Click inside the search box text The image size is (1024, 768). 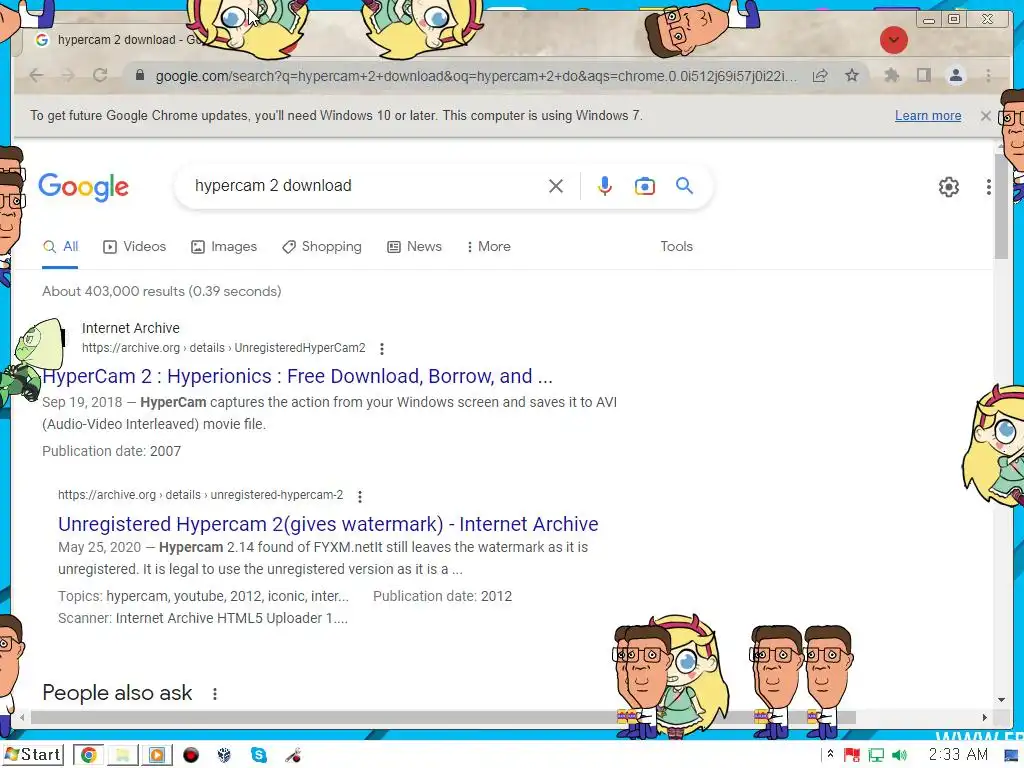tap(273, 185)
